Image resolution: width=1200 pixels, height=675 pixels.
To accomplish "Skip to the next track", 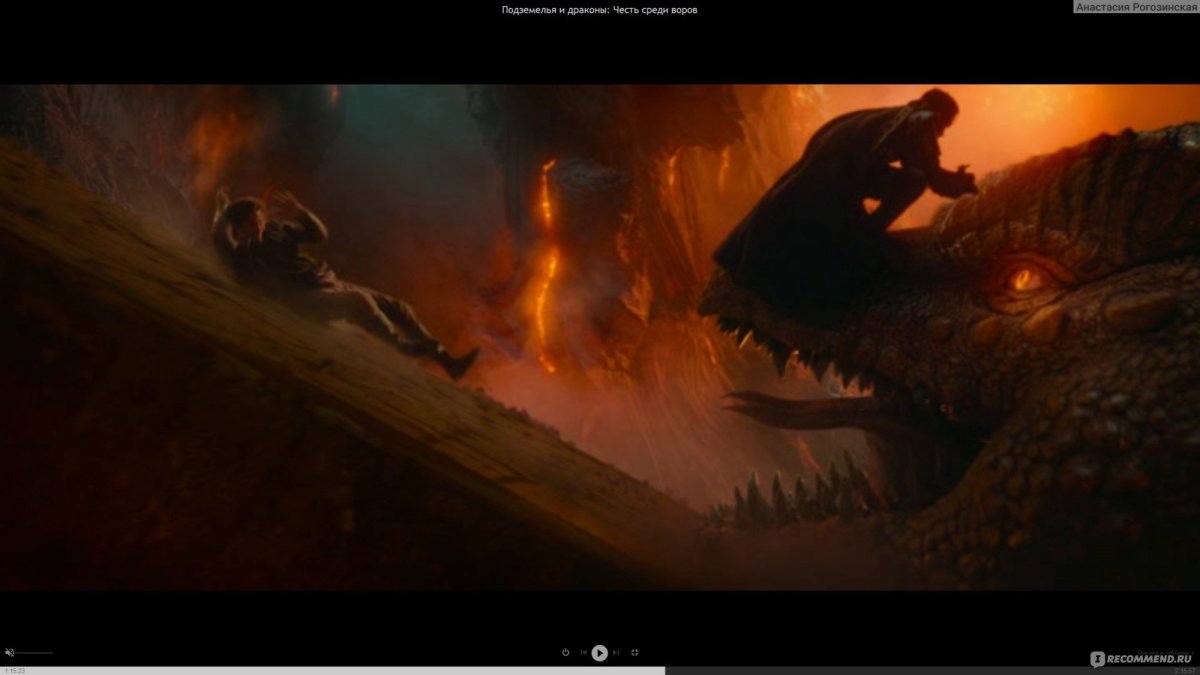I will (x=616, y=653).
